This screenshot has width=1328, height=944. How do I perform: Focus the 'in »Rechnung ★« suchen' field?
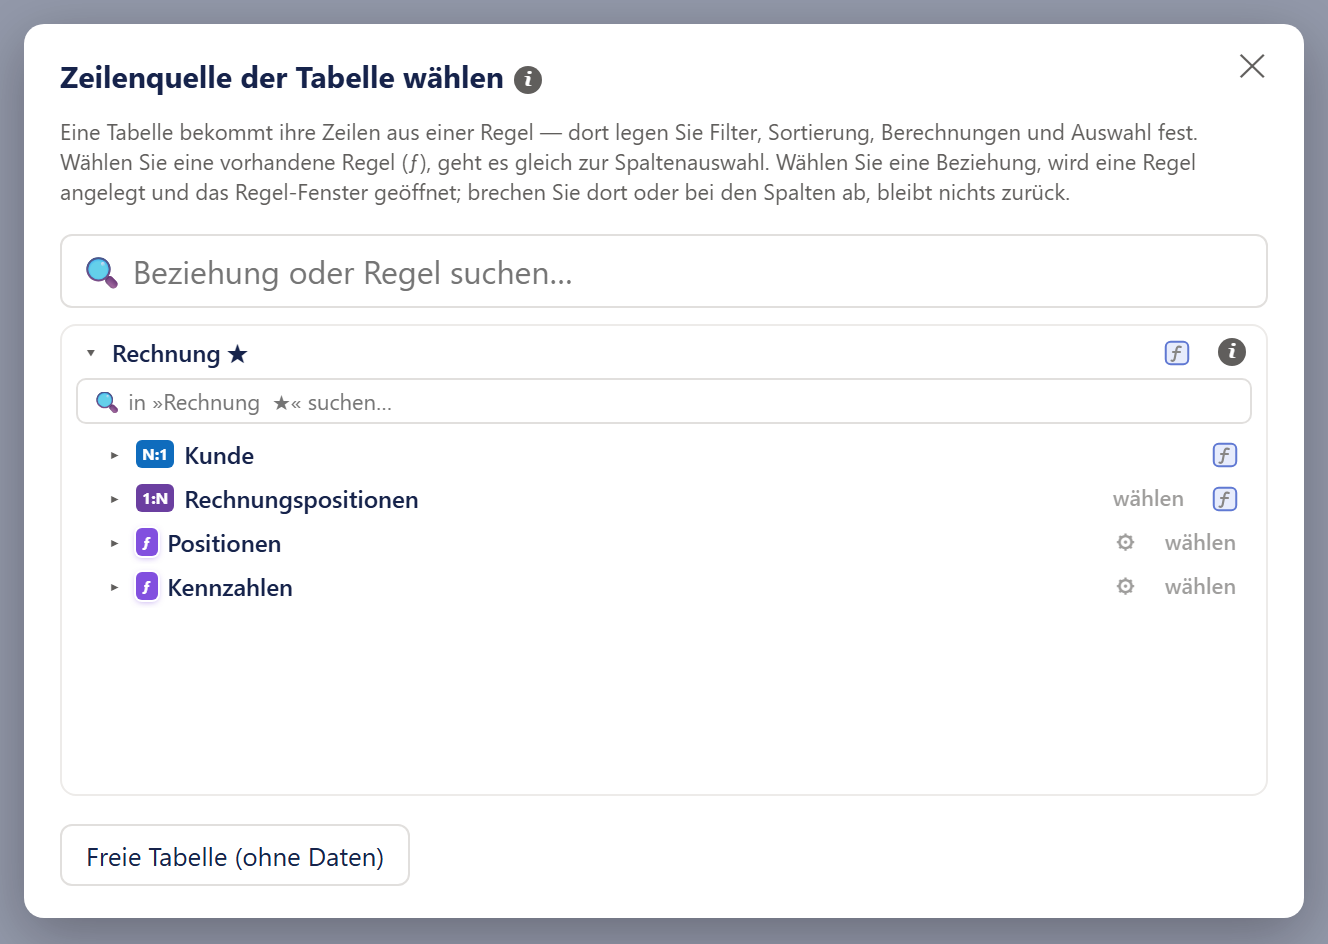[664, 402]
